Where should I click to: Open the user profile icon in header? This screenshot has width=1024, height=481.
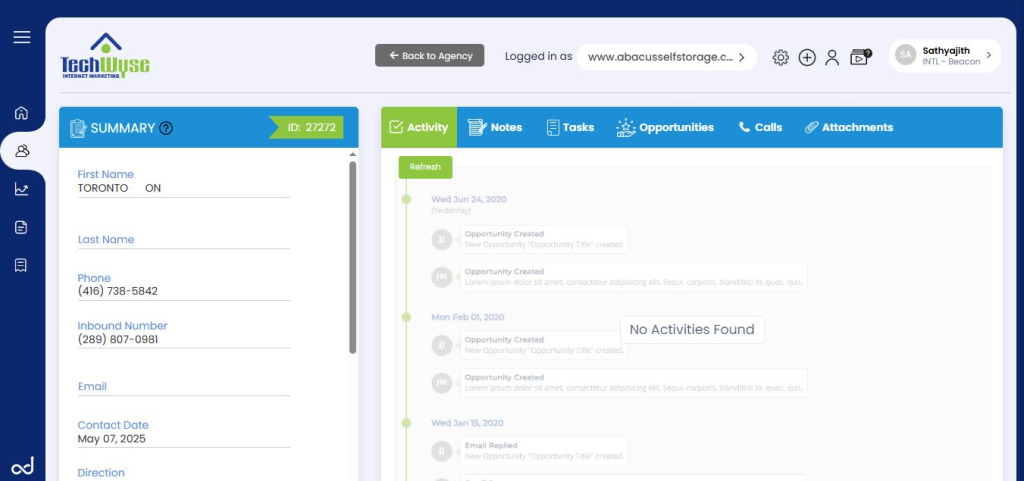(x=832, y=57)
